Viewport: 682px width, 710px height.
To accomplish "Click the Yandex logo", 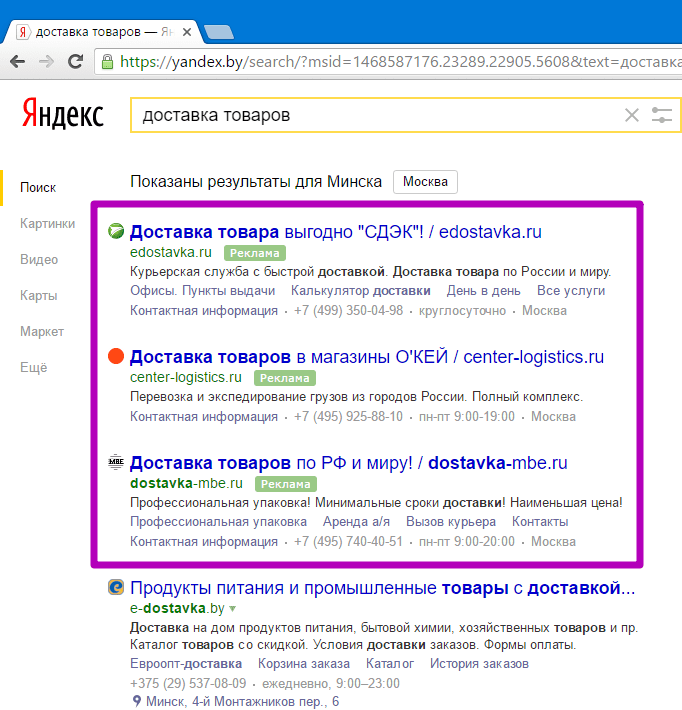I will 63,114.
